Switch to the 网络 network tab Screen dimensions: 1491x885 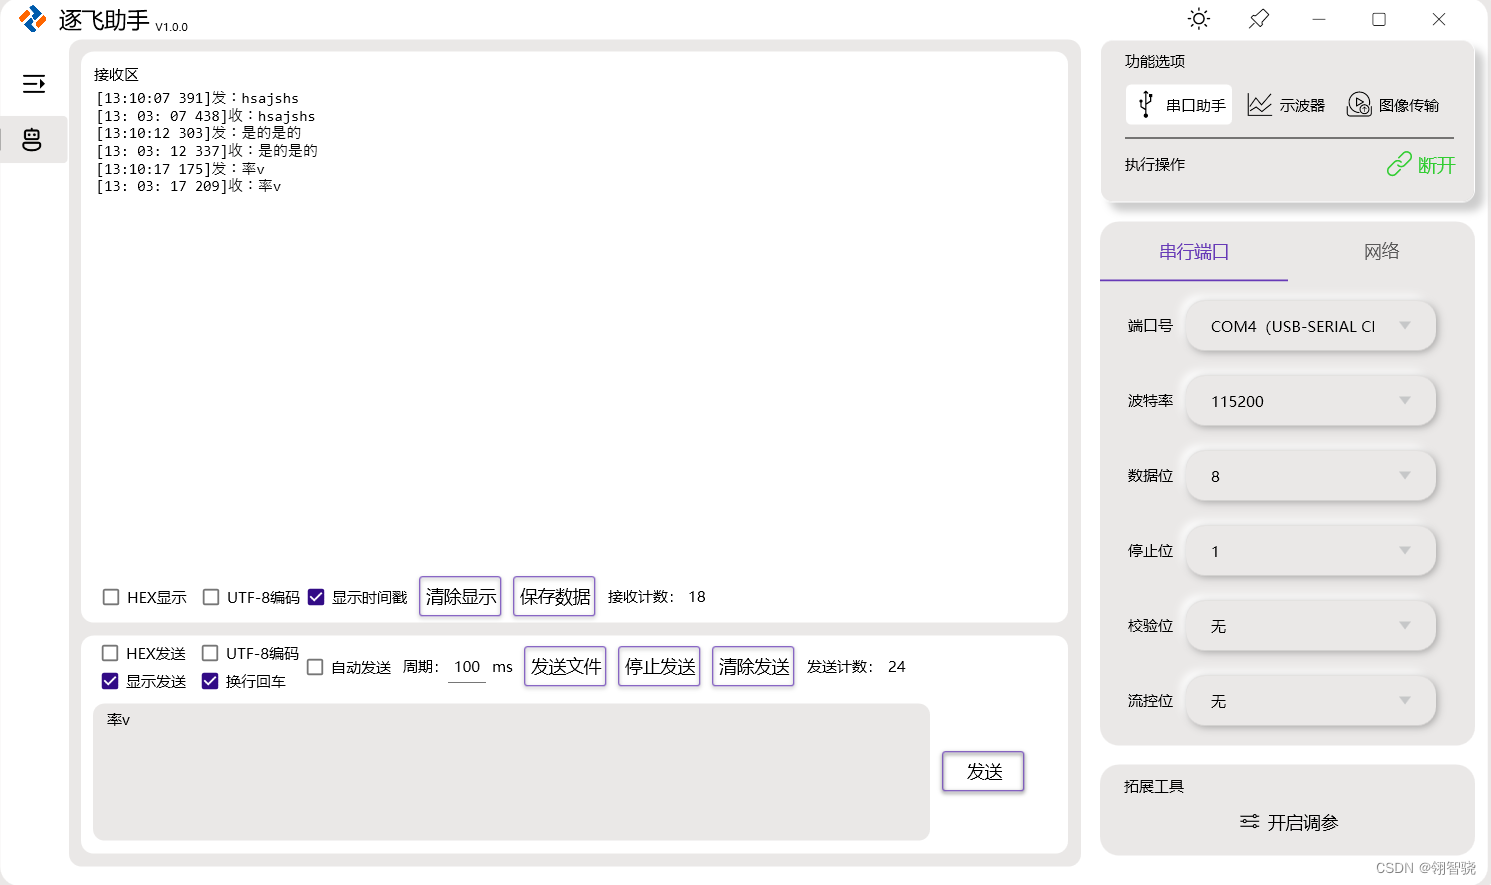(1381, 252)
